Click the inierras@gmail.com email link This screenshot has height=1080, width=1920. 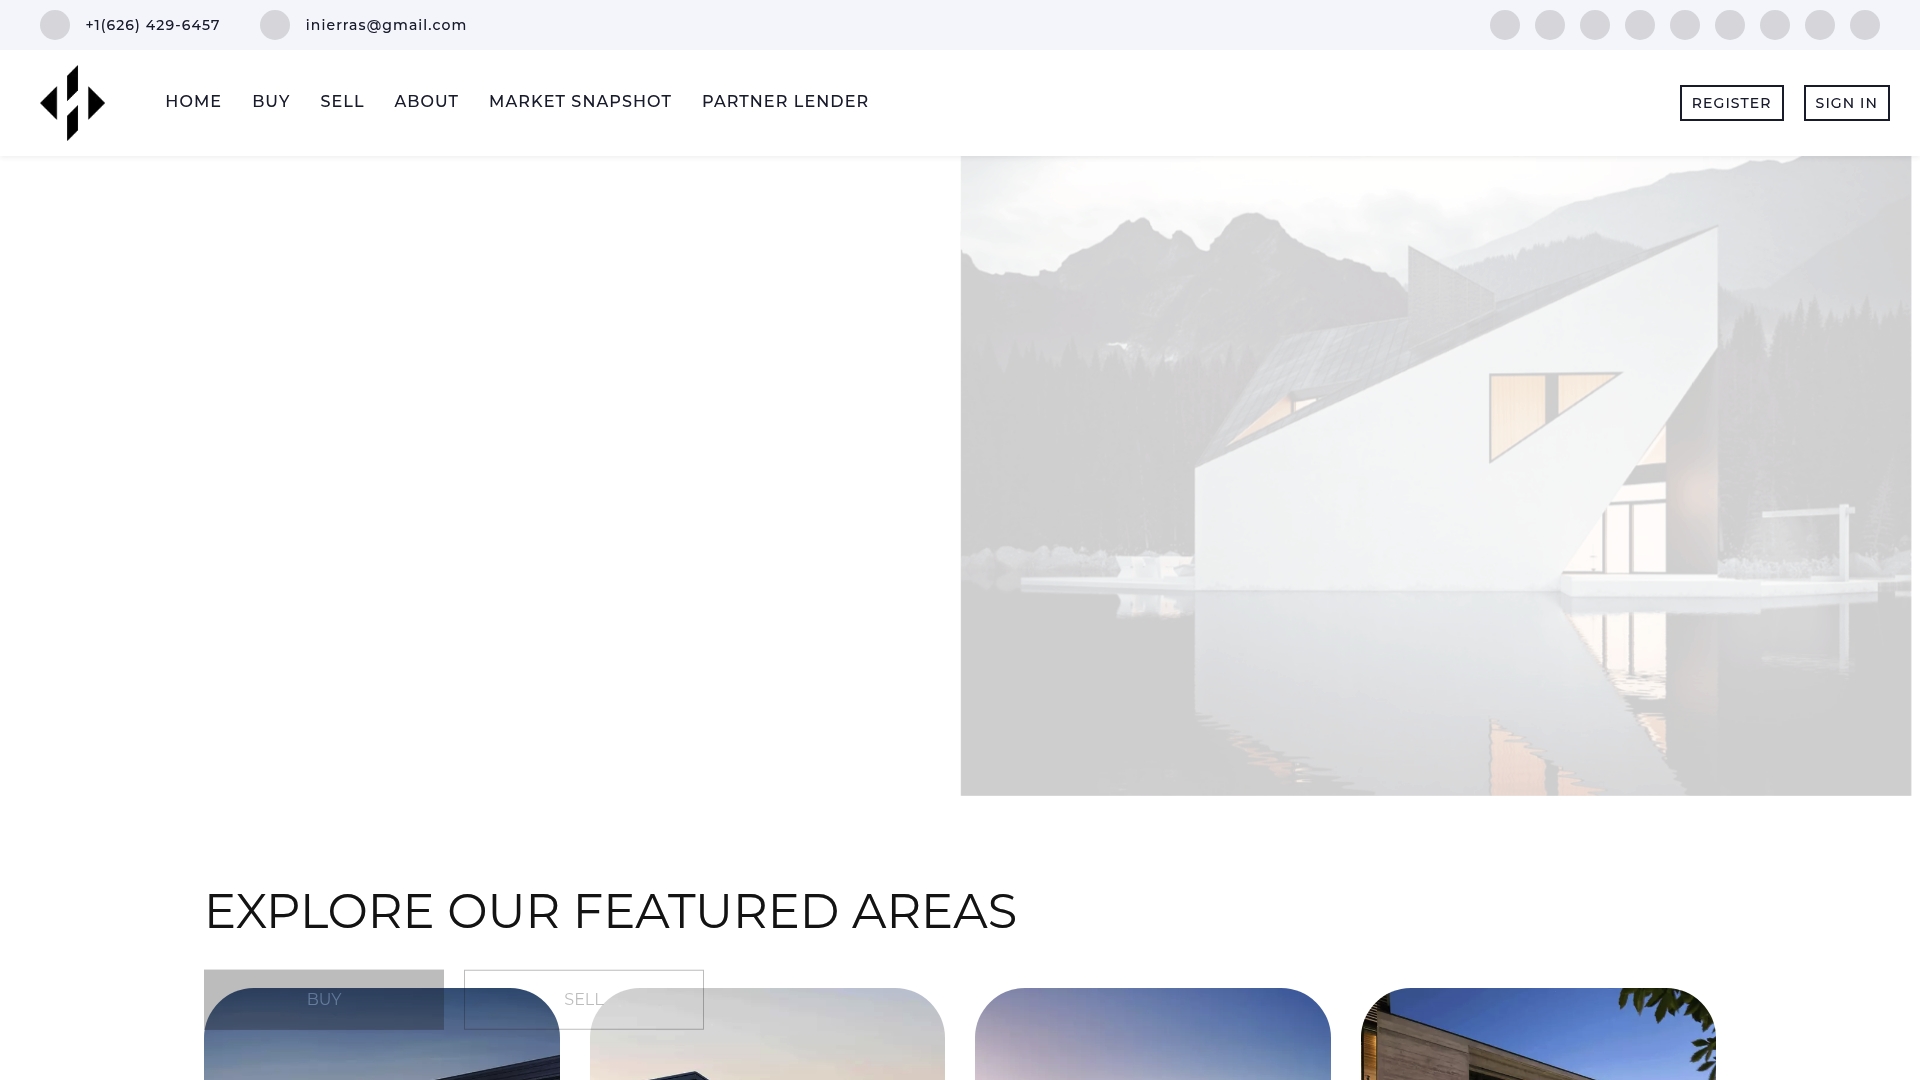coord(386,25)
